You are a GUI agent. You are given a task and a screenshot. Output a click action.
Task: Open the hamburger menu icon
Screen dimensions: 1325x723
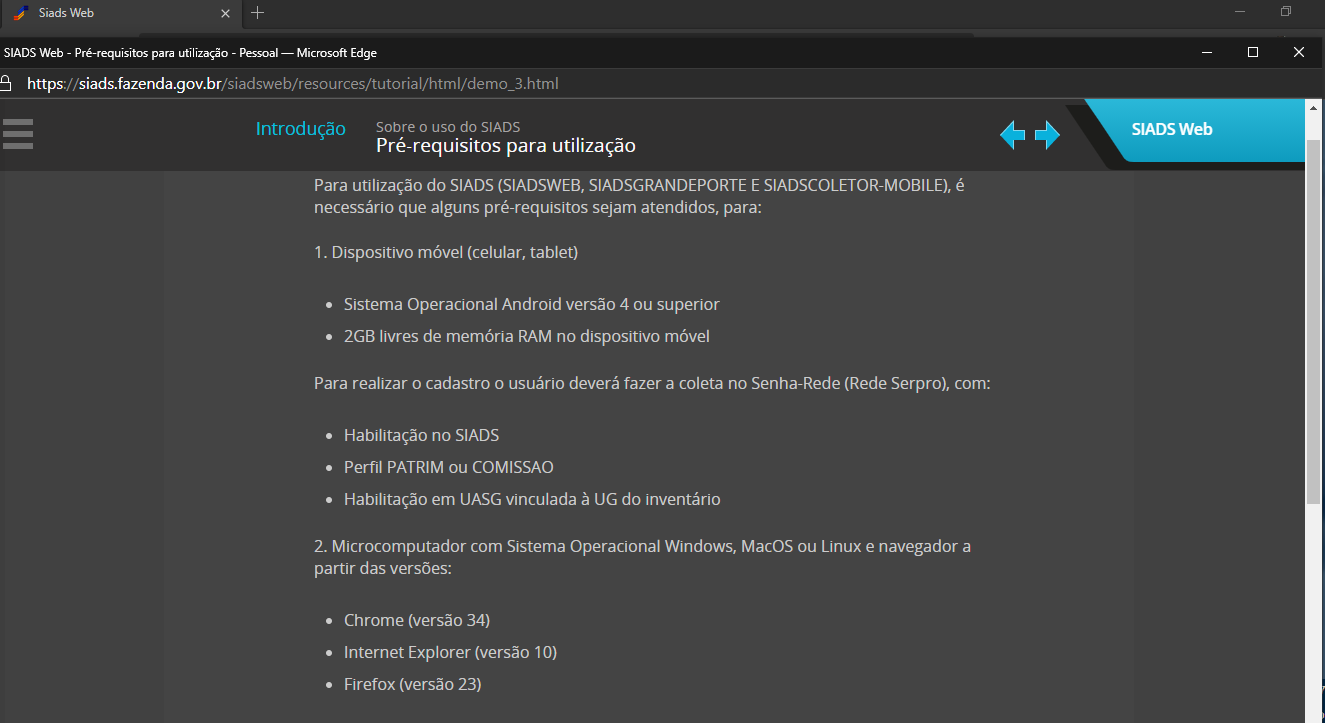pos(18,134)
